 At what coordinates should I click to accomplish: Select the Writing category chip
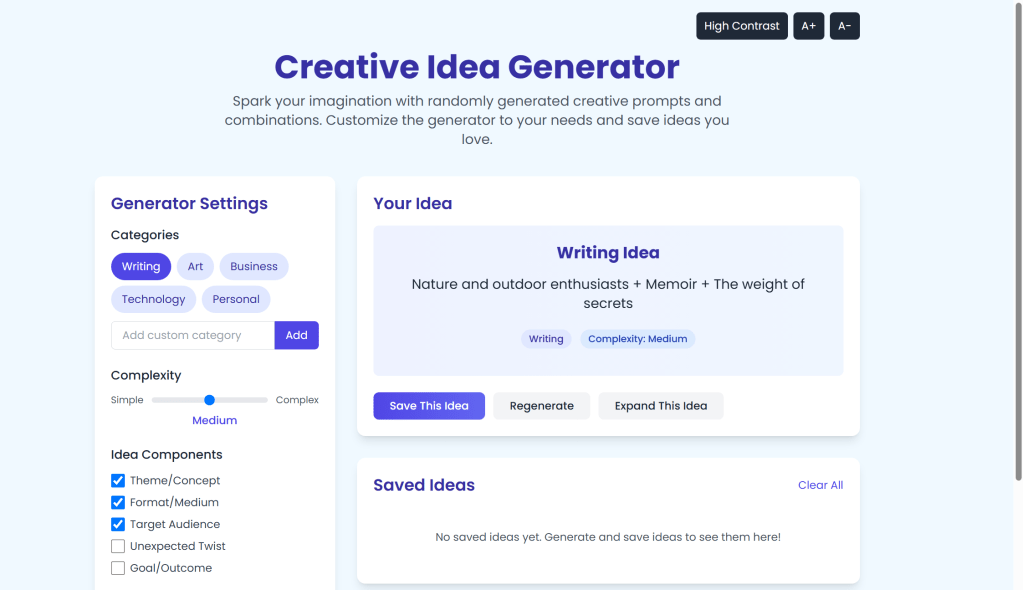tap(141, 267)
